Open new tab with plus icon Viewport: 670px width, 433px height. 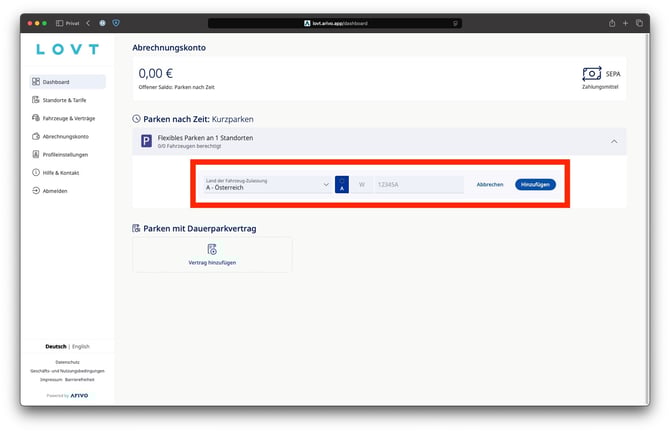click(x=624, y=22)
